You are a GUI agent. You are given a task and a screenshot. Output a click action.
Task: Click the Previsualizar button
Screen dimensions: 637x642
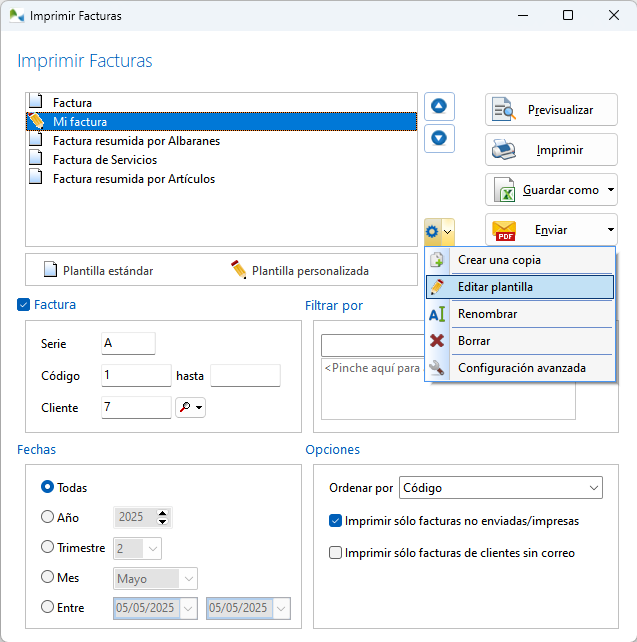click(x=551, y=110)
